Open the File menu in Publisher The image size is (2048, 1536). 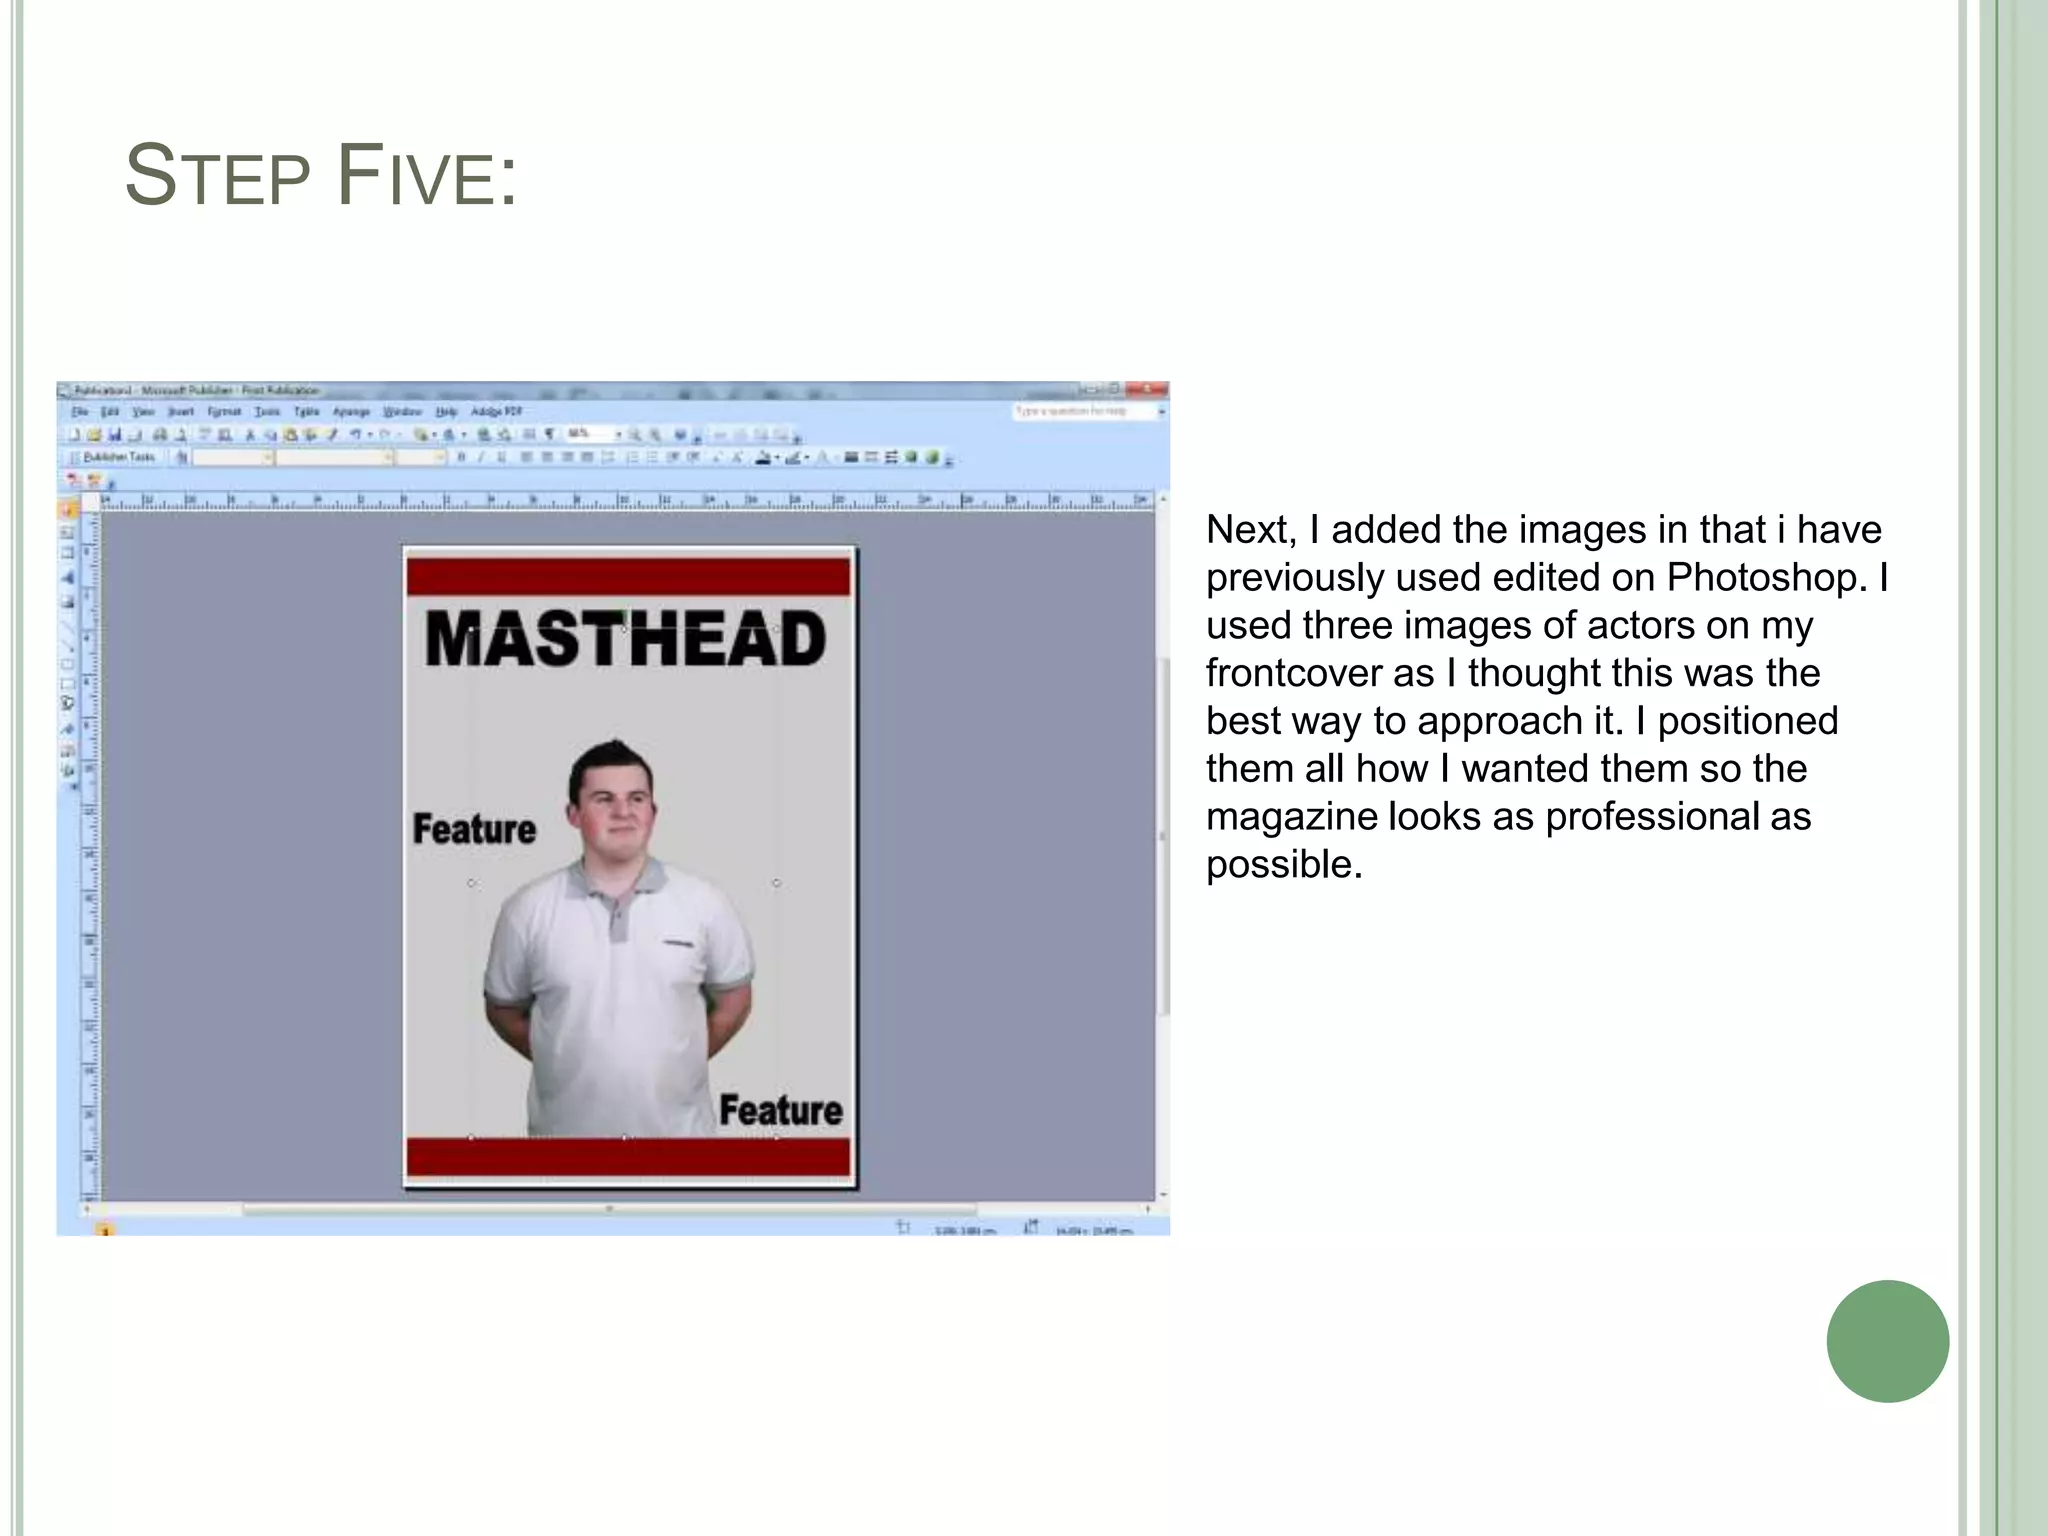80,411
